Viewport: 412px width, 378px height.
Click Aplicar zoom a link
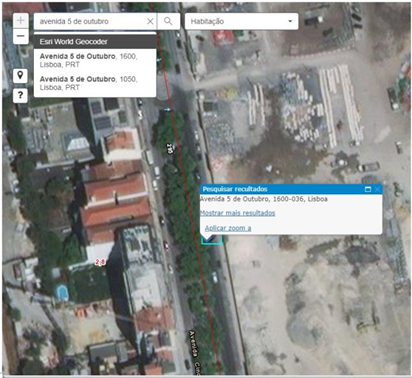click(x=228, y=228)
